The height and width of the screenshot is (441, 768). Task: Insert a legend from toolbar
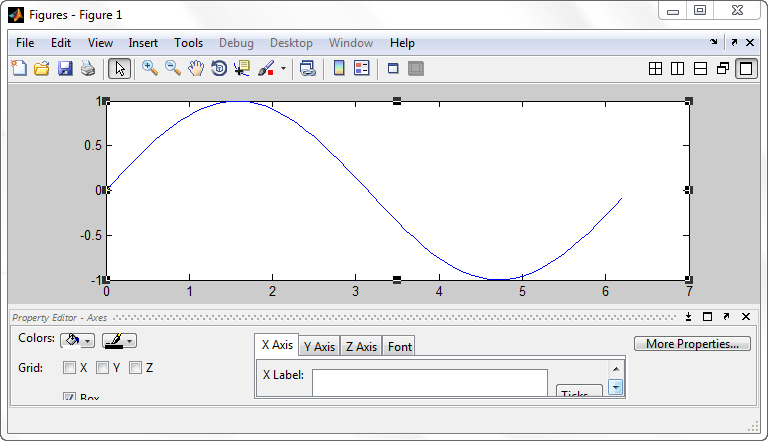[361, 69]
